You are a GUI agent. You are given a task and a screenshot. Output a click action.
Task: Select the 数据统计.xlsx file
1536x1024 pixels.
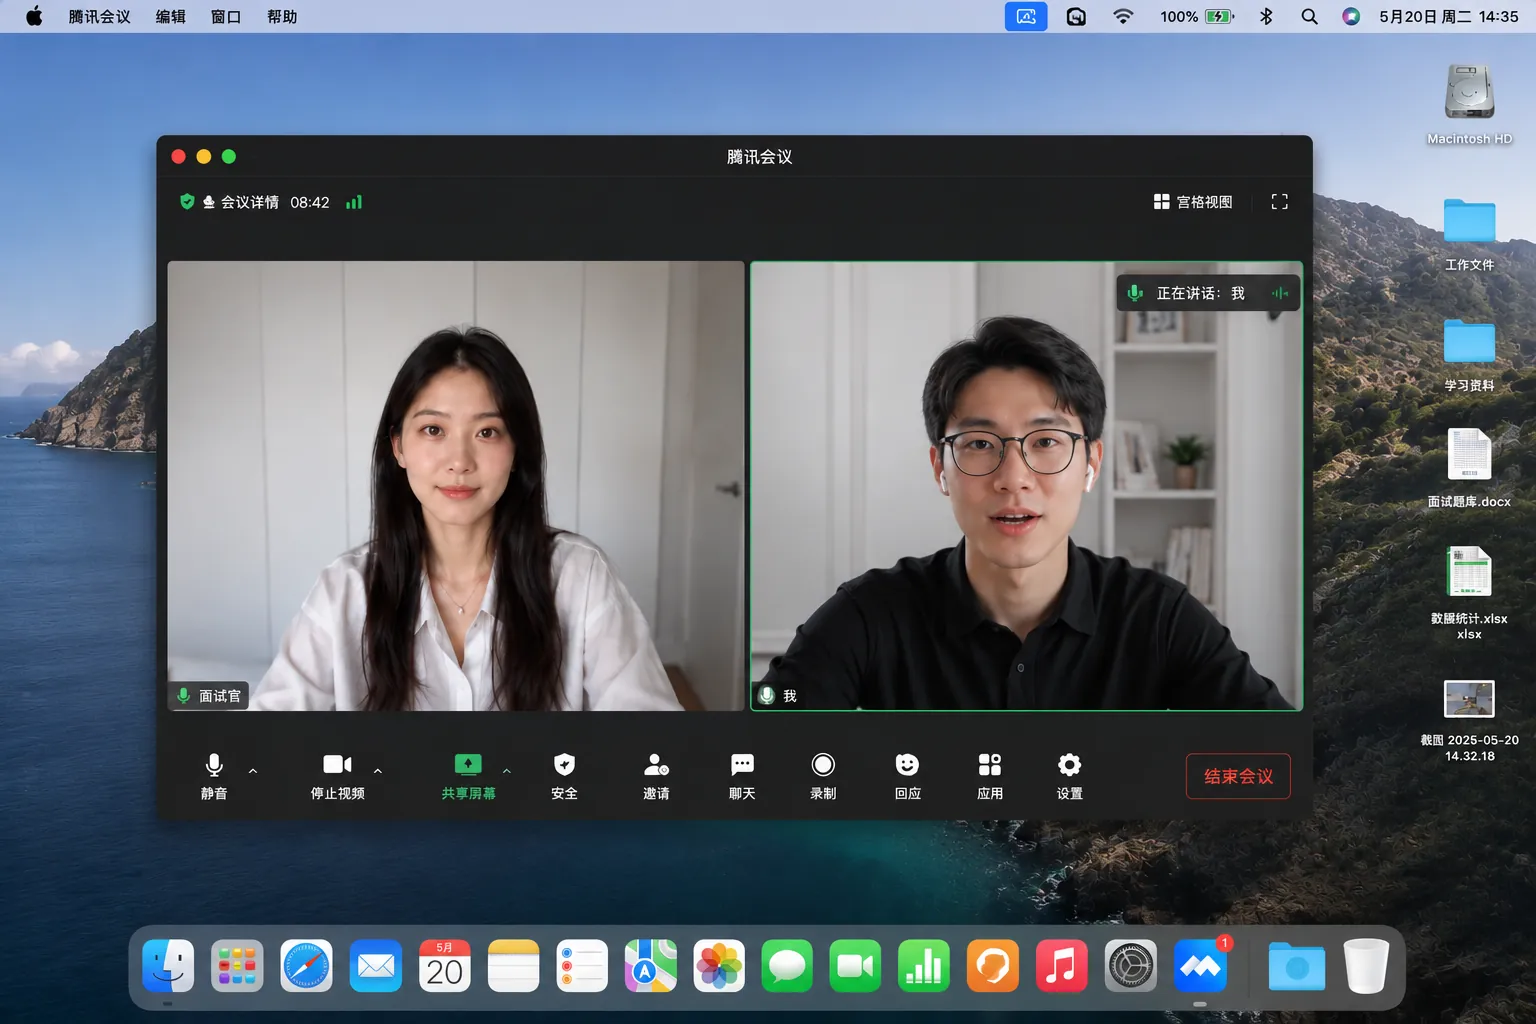click(1469, 592)
